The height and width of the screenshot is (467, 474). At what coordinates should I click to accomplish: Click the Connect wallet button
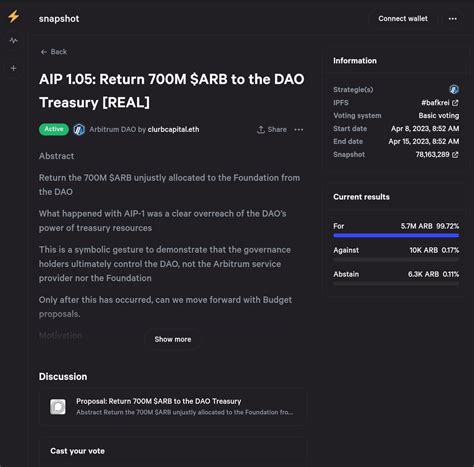pyautogui.click(x=403, y=19)
